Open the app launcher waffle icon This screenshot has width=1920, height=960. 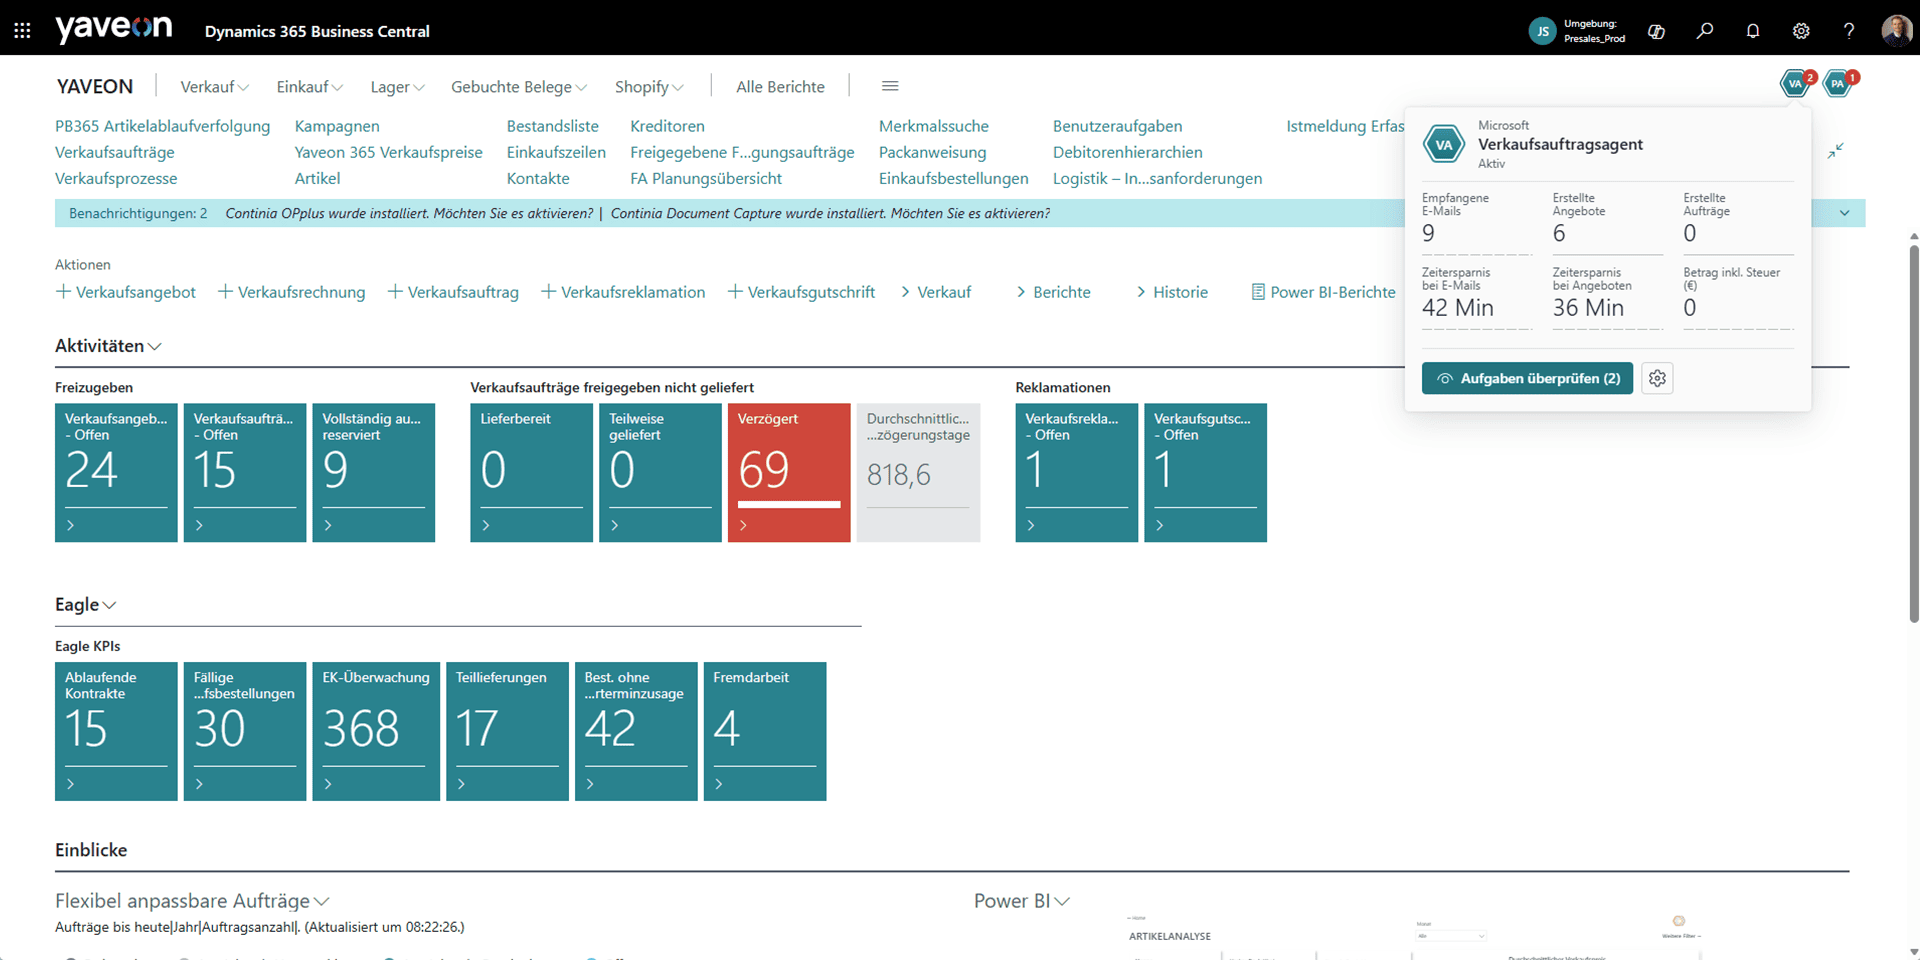[x=22, y=31]
